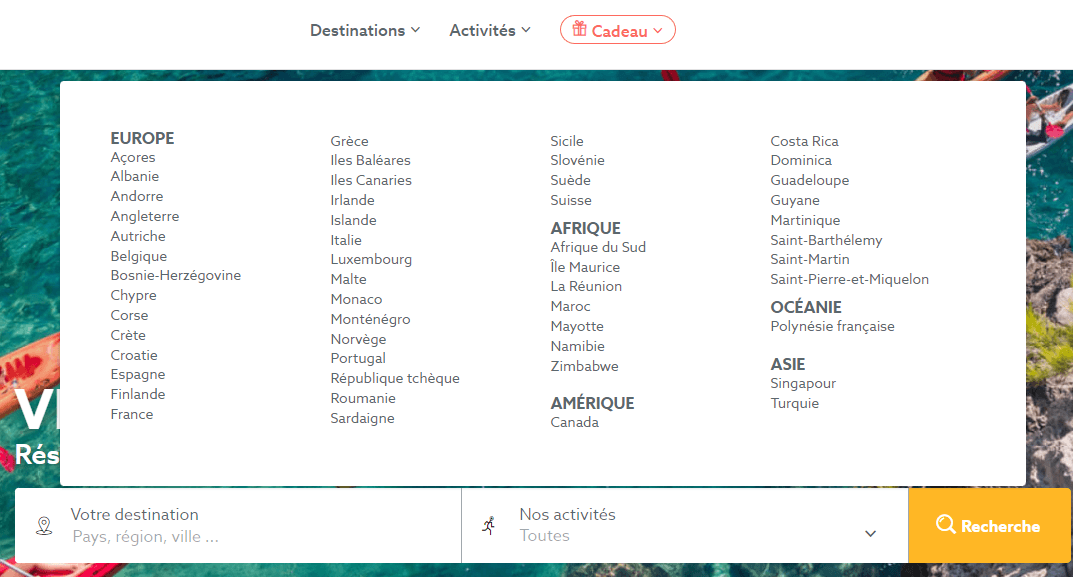The height and width of the screenshot is (577, 1073).
Task: Open Monaco destination
Action: [357, 299]
